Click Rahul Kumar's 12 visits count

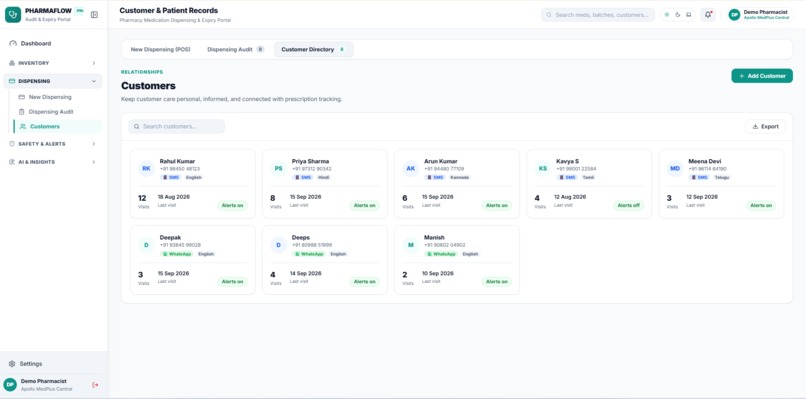click(x=142, y=198)
